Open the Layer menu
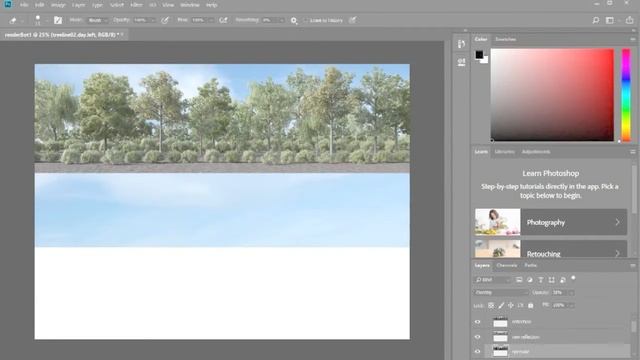The height and width of the screenshot is (360, 640). pyautogui.click(x=78, y=5)
